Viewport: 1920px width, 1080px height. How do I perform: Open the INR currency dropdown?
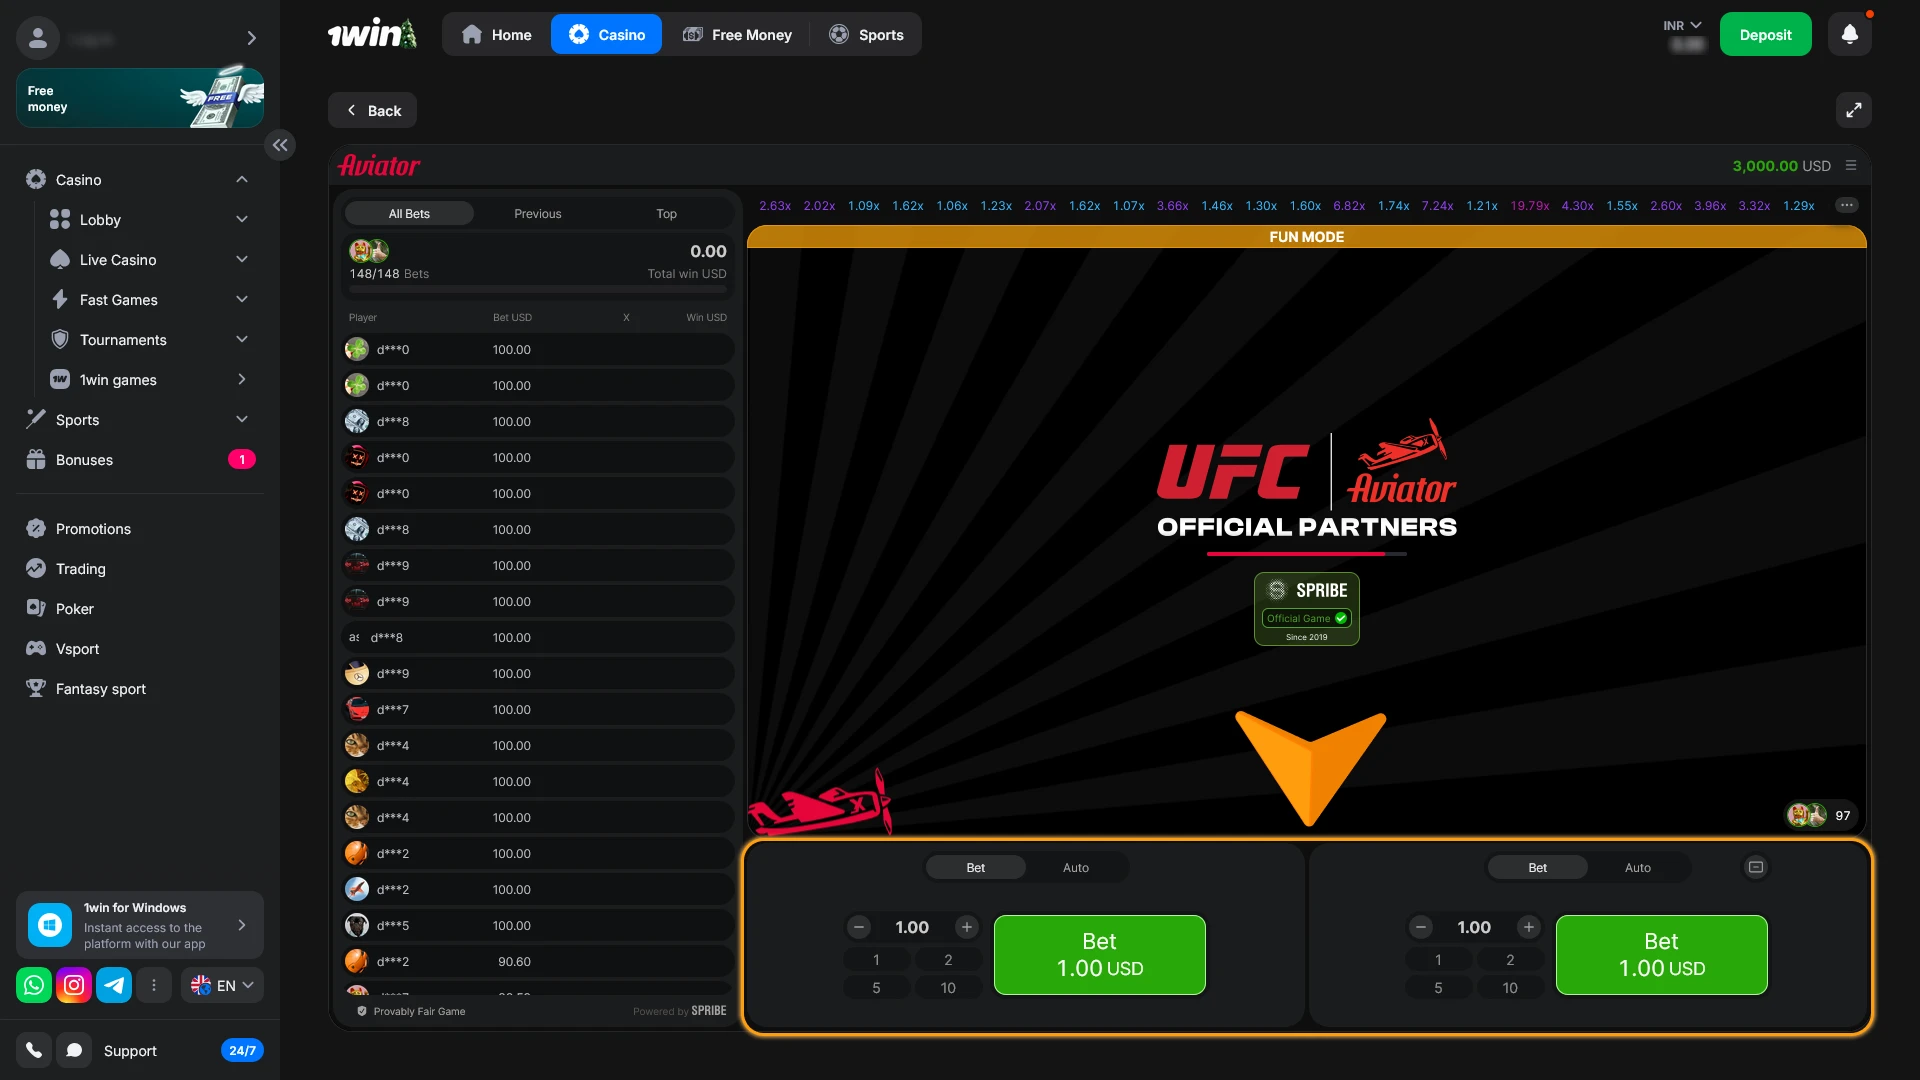(1682, 26)
